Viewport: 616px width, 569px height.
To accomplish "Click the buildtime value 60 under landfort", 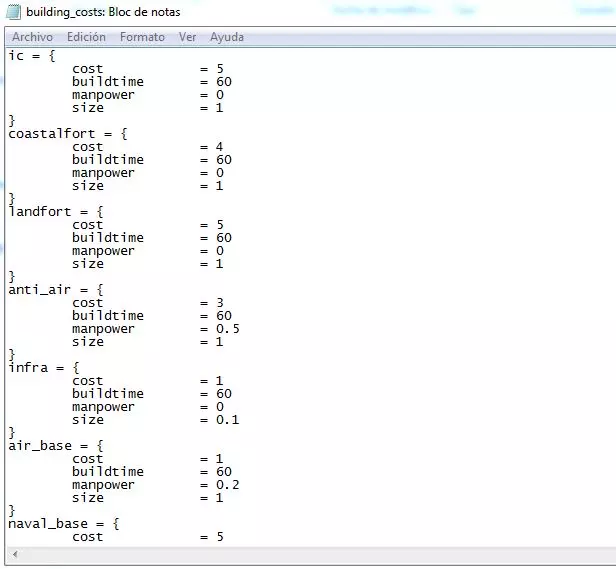I will (224, 238).
